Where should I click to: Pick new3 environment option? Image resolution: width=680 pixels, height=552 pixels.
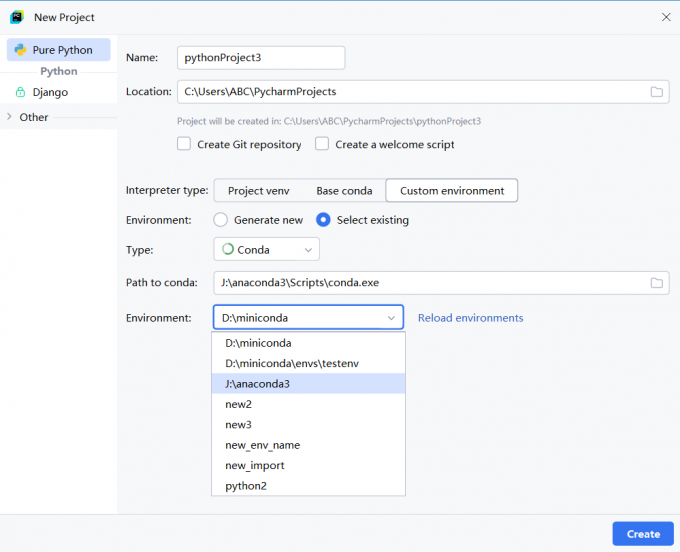click(308, 425)
